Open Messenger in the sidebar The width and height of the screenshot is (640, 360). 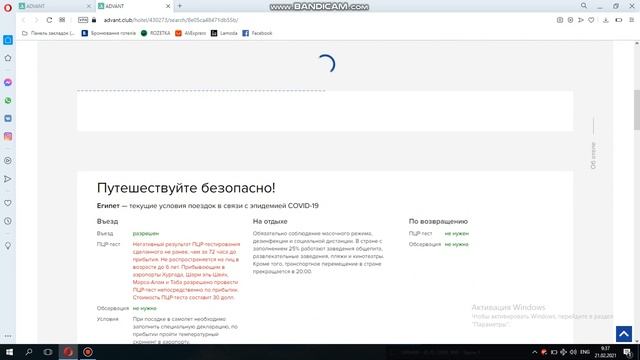(x=8, y=82)
